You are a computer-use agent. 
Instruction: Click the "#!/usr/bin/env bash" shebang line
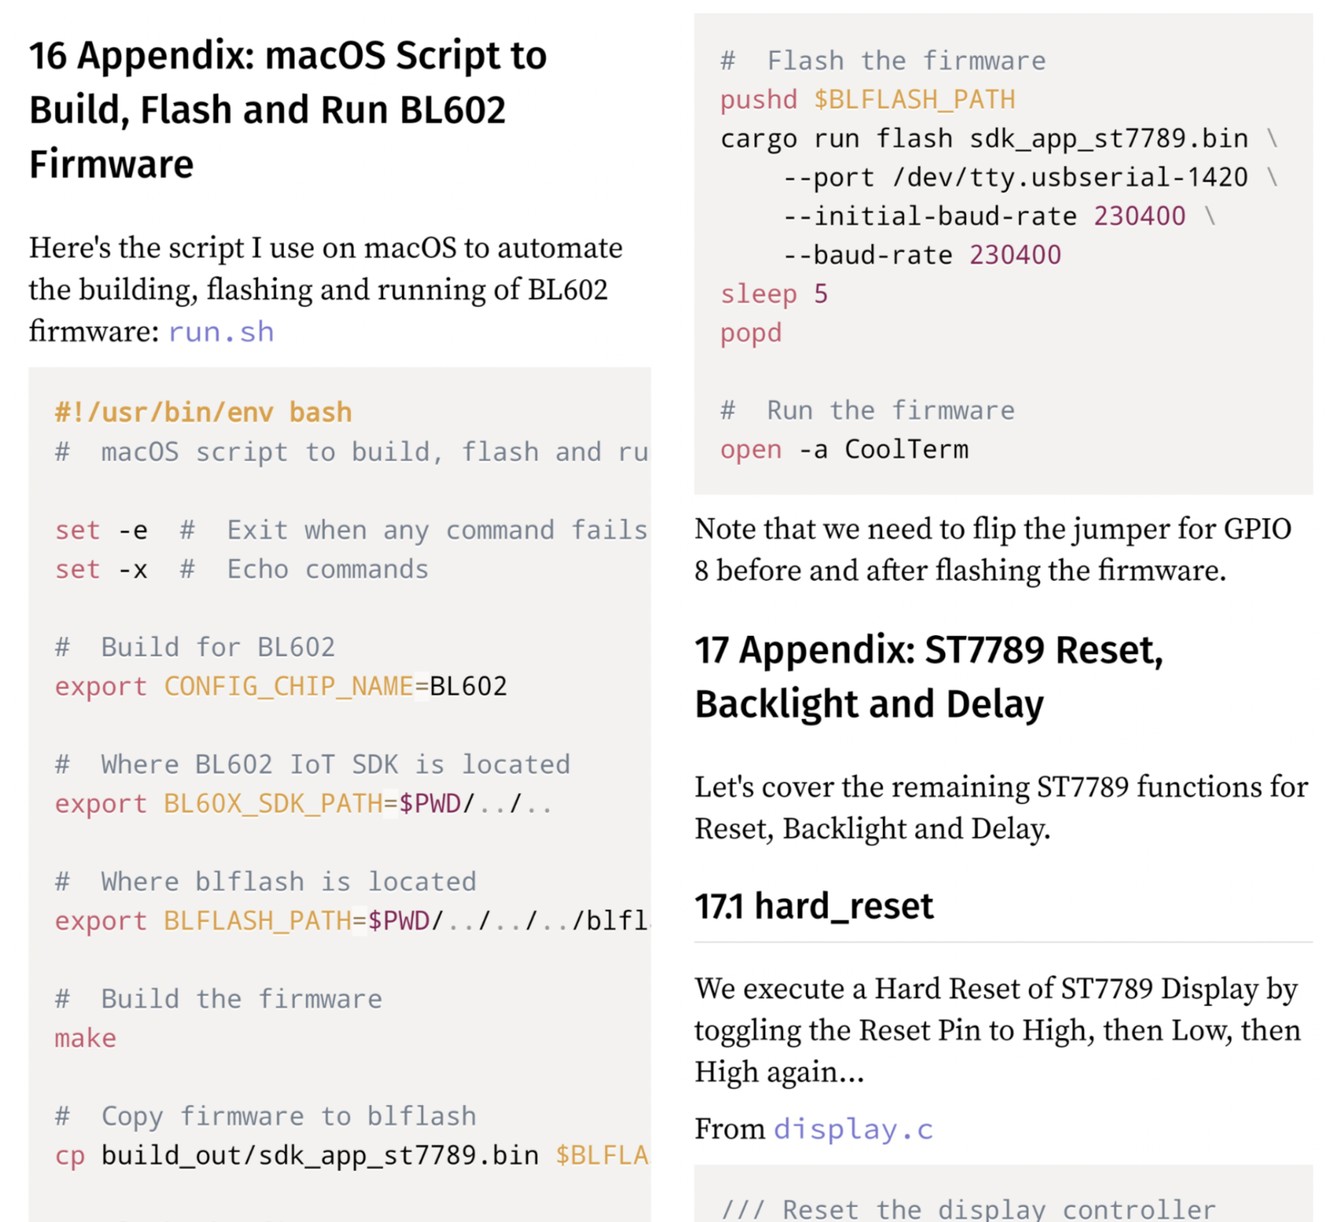click(x=203, y=412)
